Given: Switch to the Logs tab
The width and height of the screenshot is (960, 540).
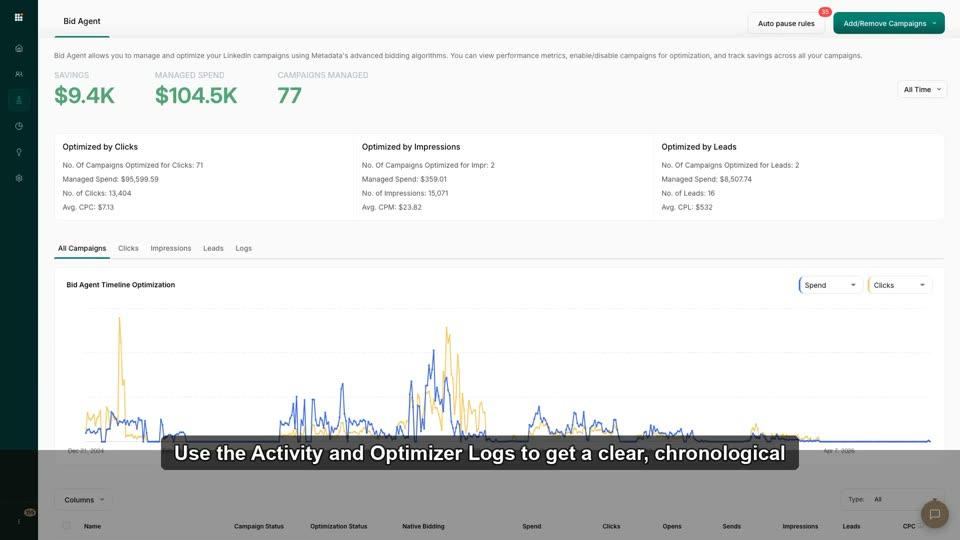Looking at the screenshot, I should click(x=244, y=249).
